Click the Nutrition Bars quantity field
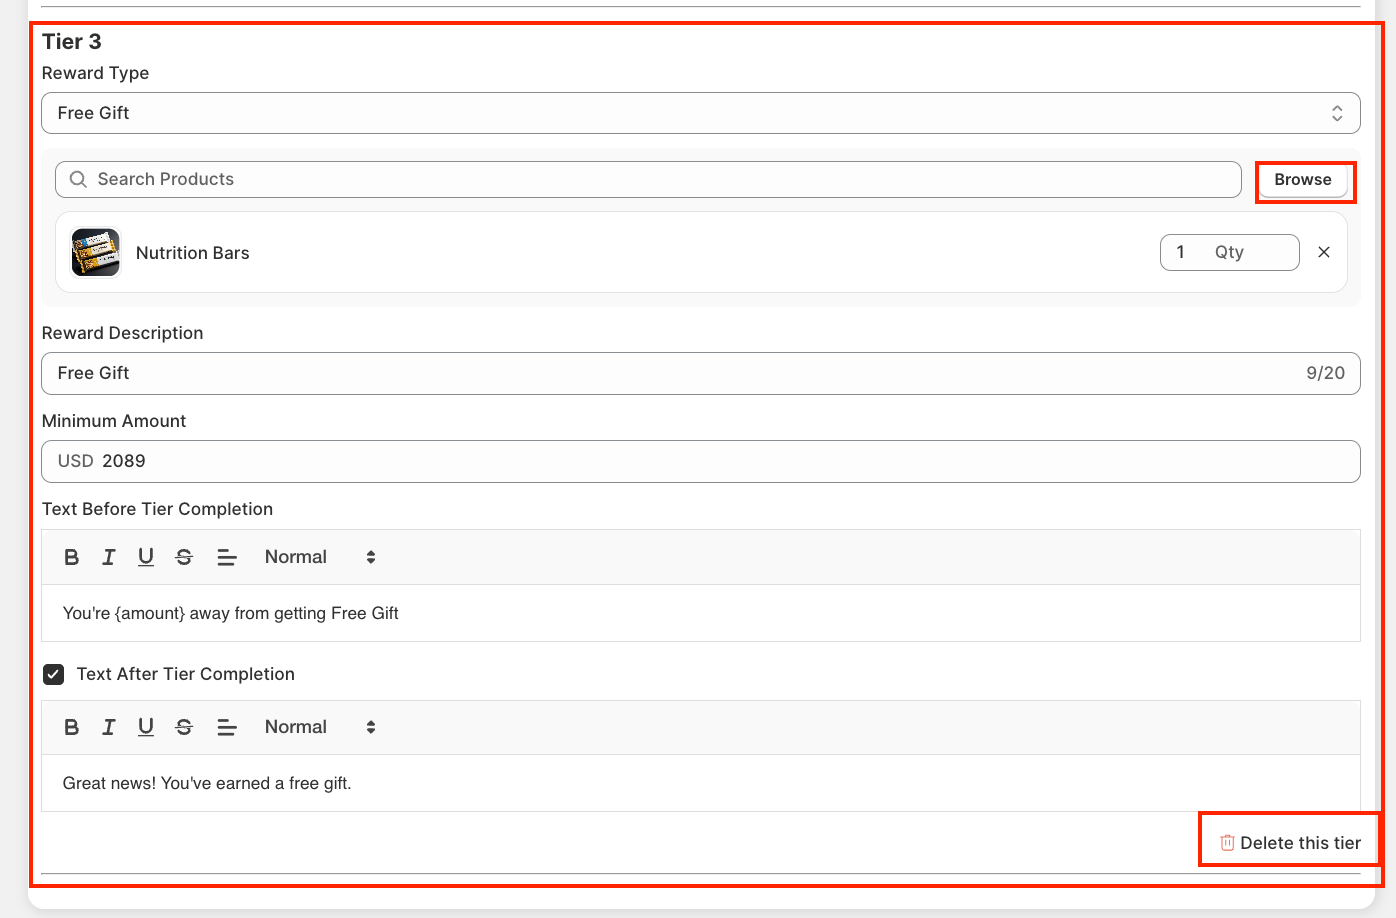The image size is (1396, 918). [1229, 252]
